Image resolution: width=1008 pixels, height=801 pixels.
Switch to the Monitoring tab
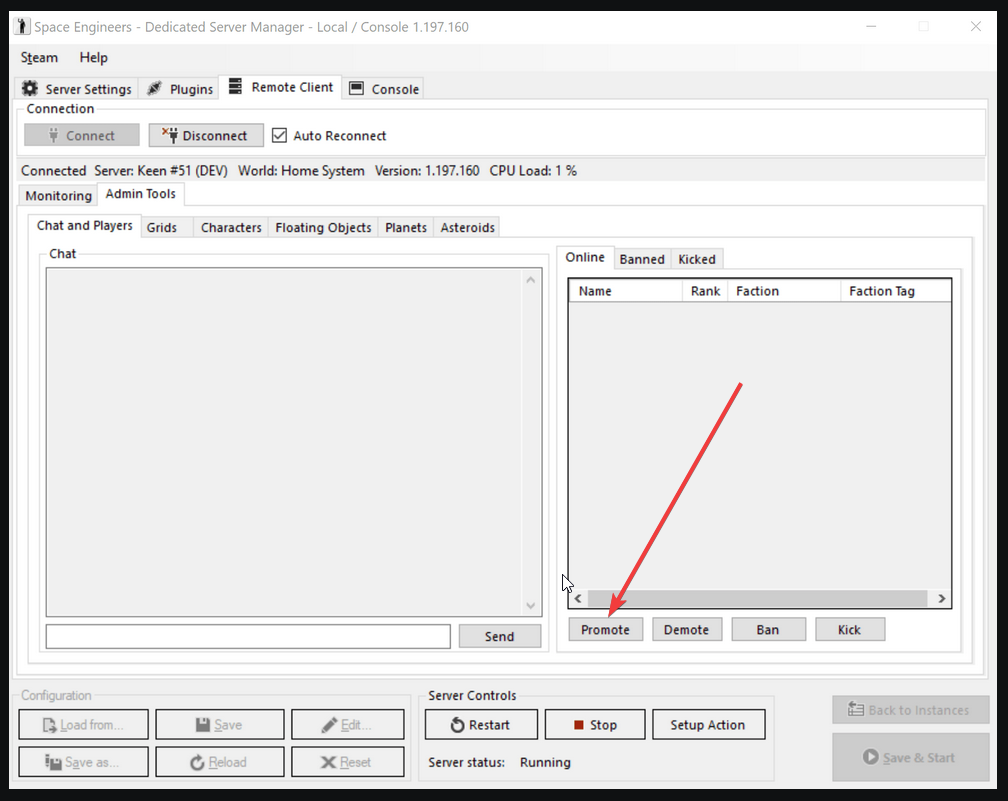[58, 196]
